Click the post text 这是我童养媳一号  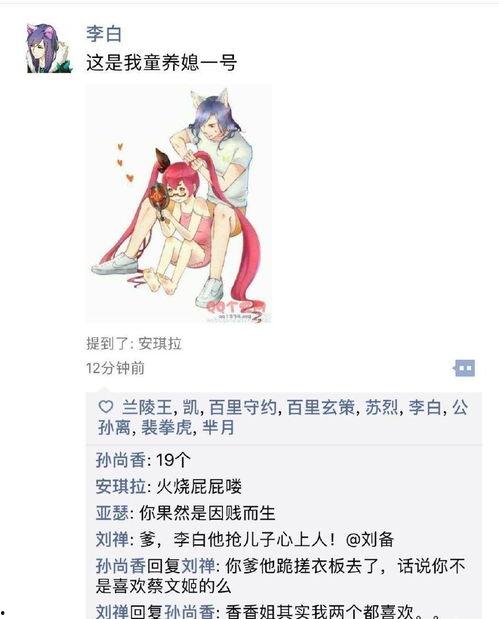point(161,63)
